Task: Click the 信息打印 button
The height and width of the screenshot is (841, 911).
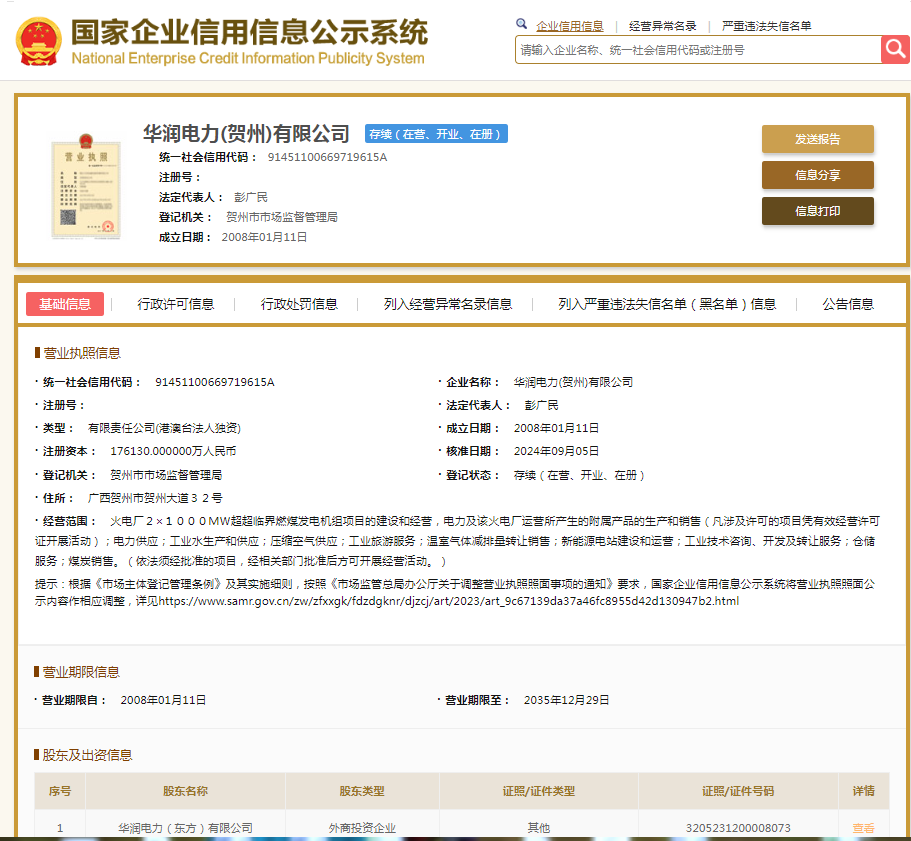Action: pyautogui.click(x=817, y=211)
